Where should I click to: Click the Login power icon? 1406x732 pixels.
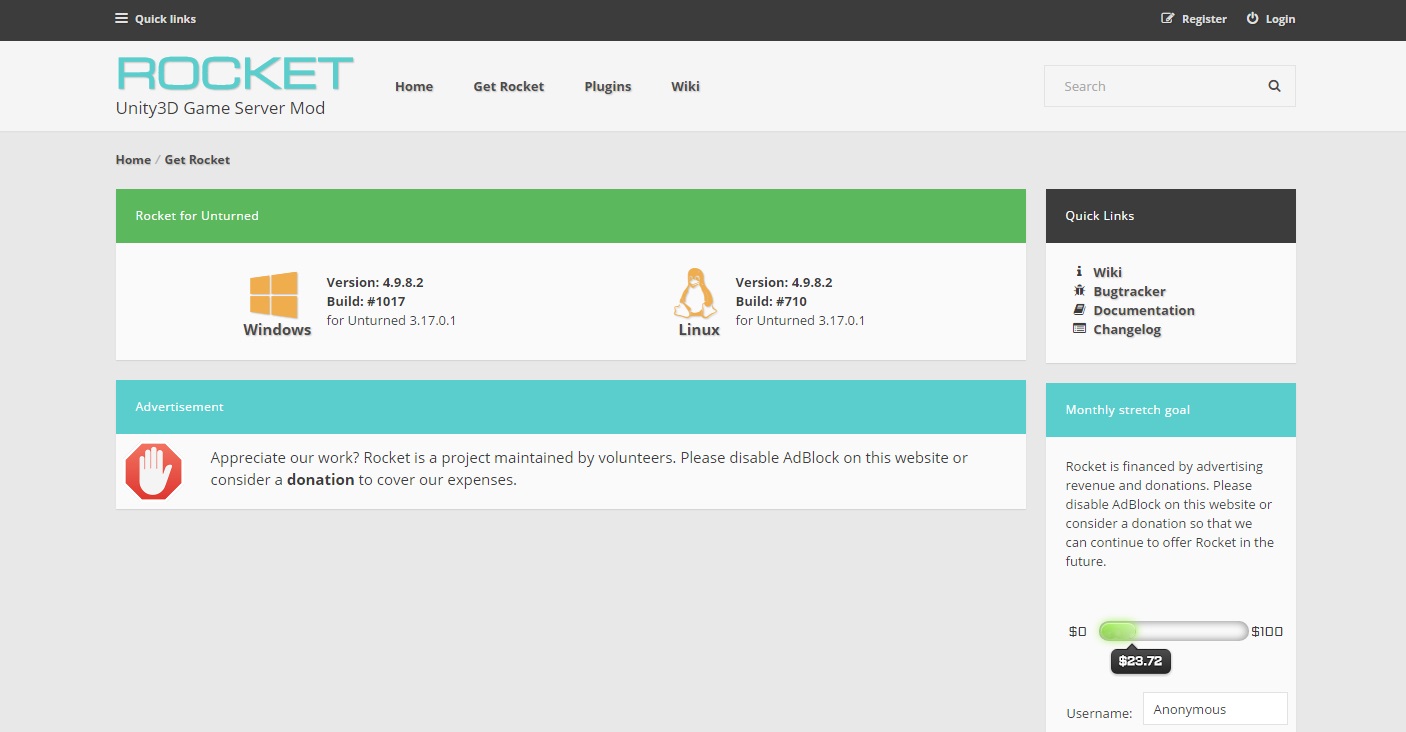tap(1252, 18)
